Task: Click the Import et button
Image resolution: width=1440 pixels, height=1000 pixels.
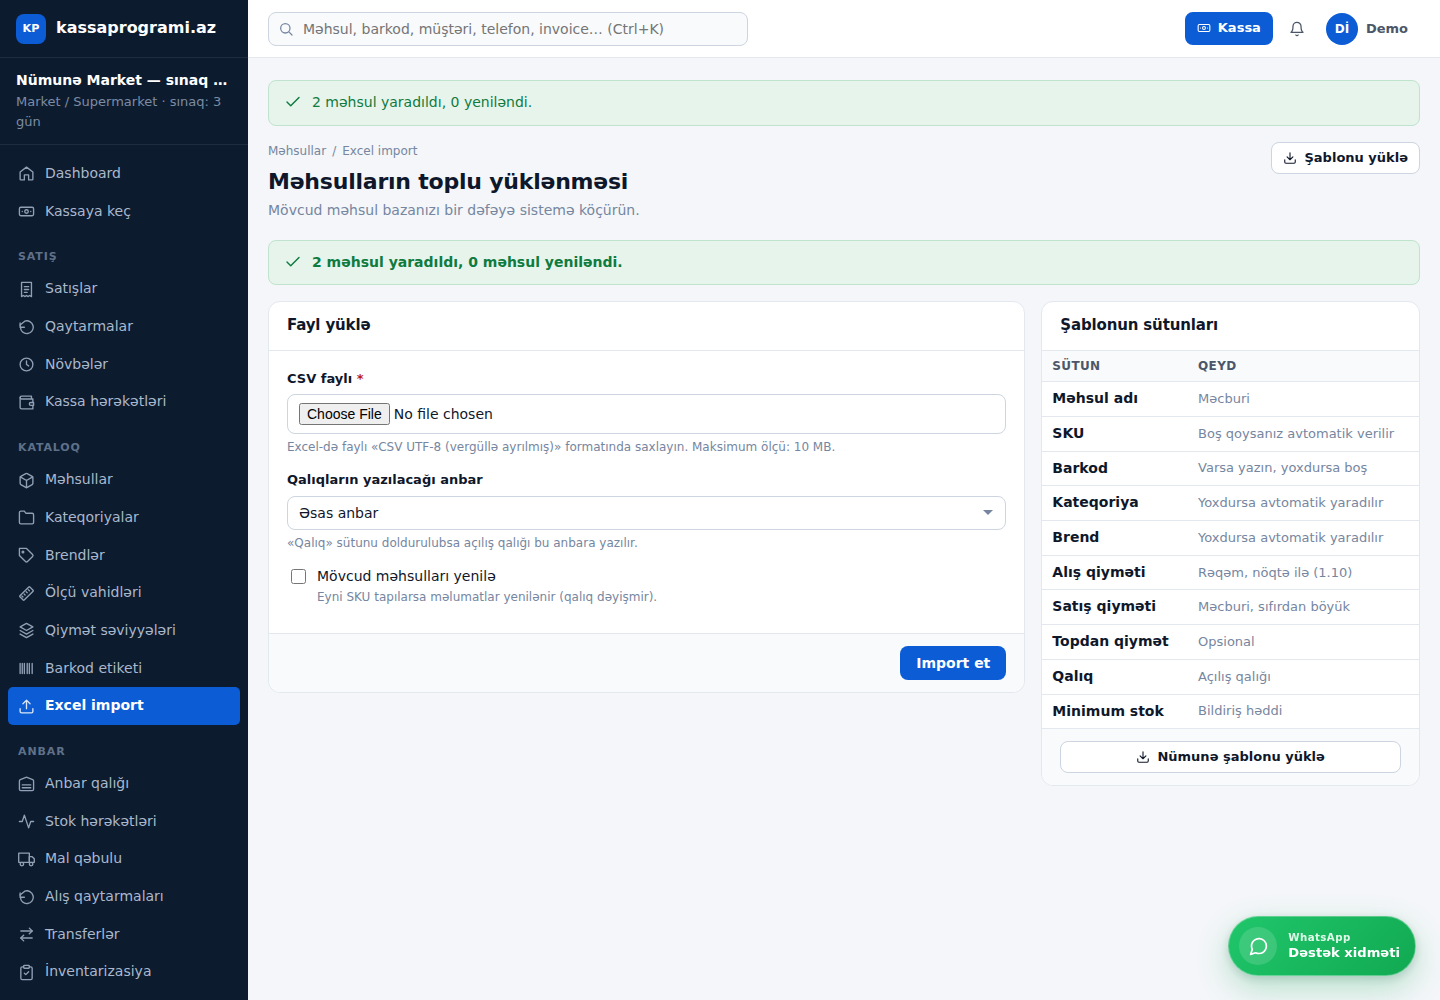Action: pos(953,663)
